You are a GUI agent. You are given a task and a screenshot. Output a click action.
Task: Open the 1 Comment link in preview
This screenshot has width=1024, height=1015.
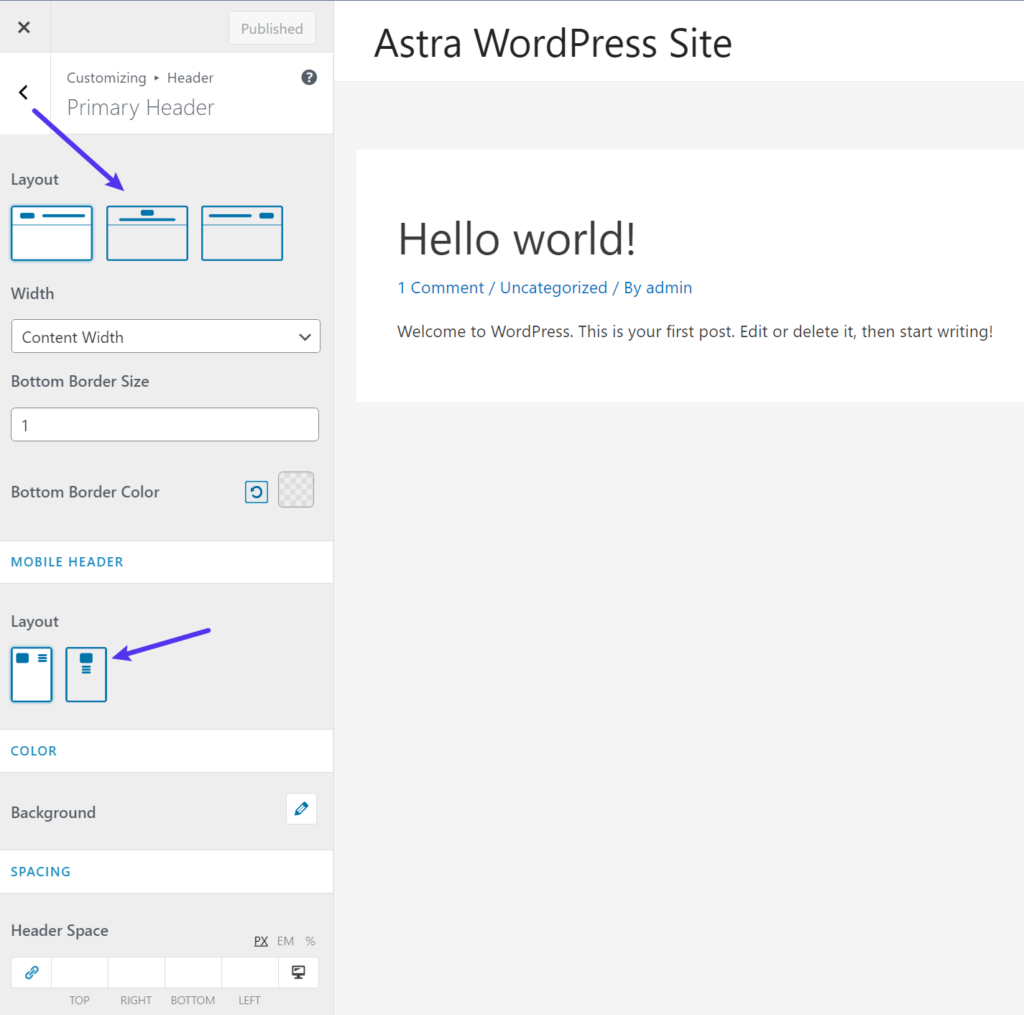click(x=441, y=287)
